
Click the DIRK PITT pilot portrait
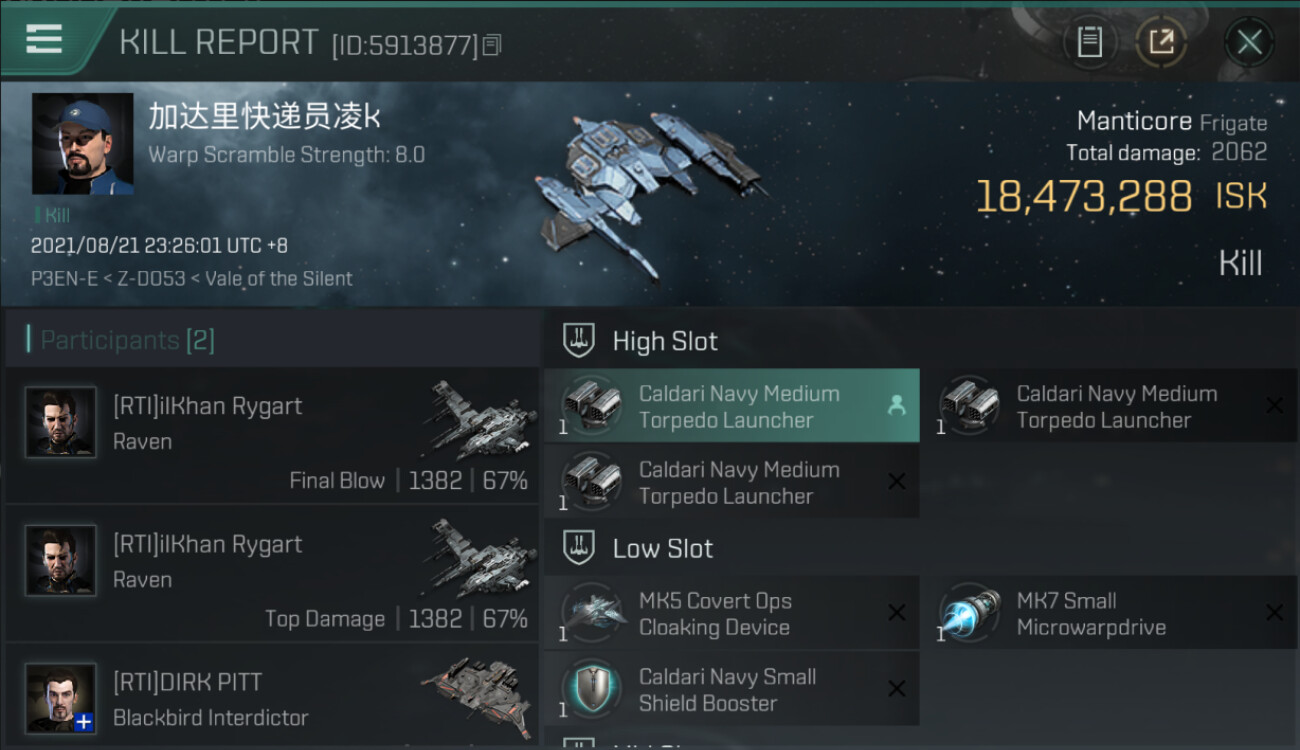[x=61, y=698]
